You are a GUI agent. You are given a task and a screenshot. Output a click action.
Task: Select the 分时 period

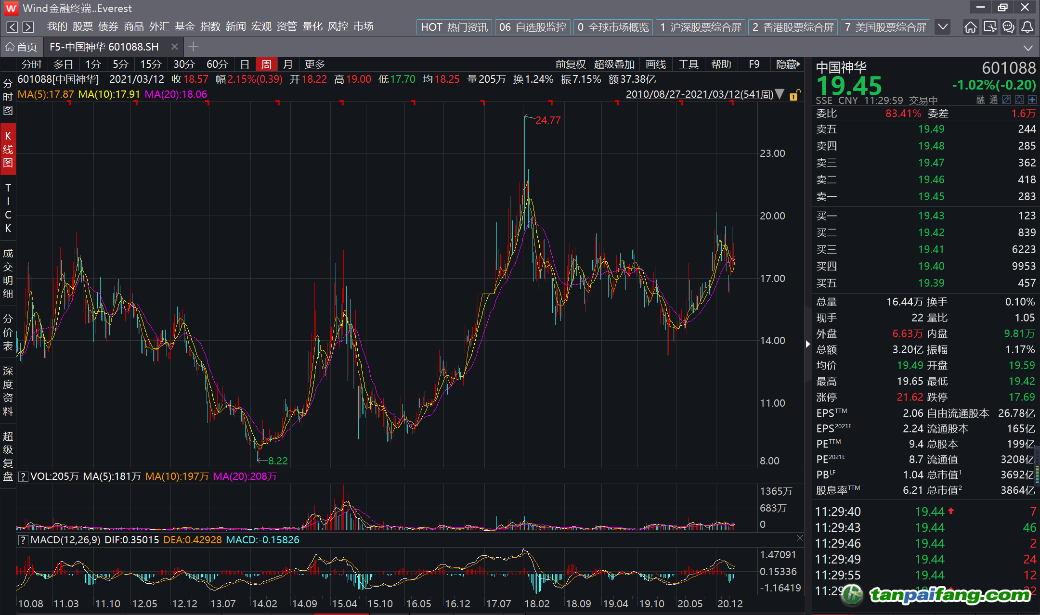coord(32,64)
